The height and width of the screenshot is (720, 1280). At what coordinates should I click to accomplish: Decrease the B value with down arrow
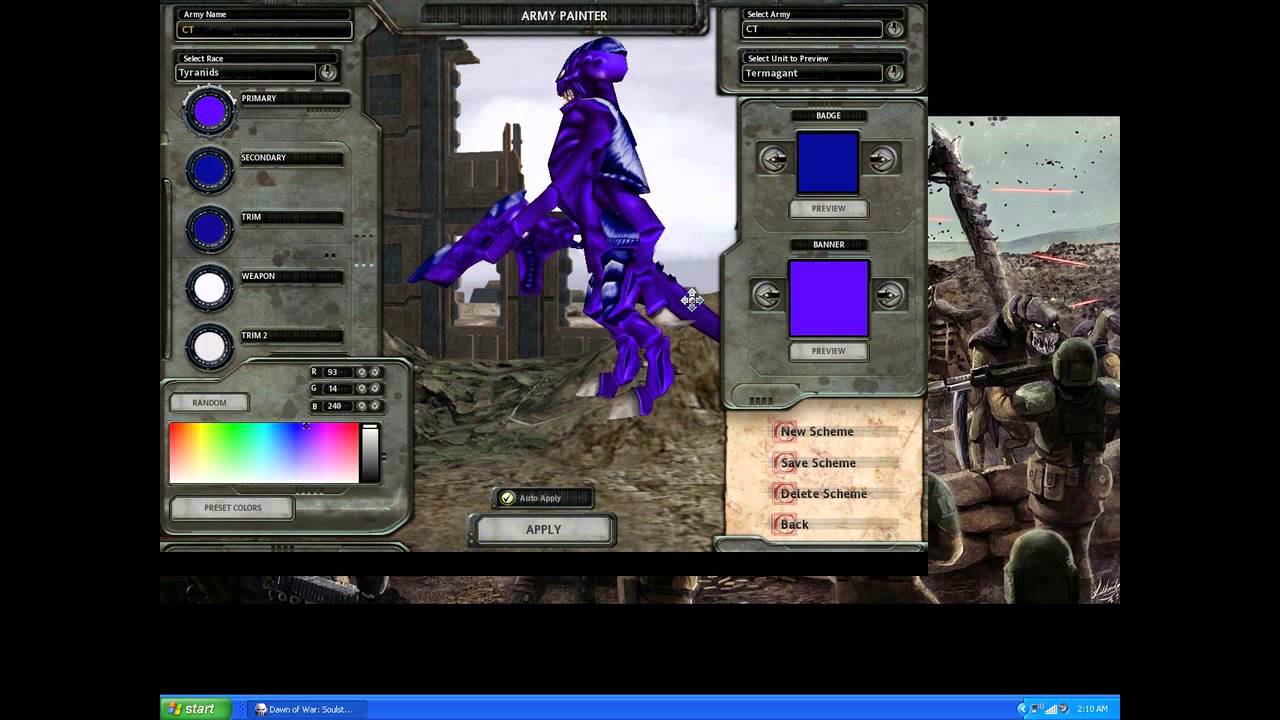coord(375,405)
